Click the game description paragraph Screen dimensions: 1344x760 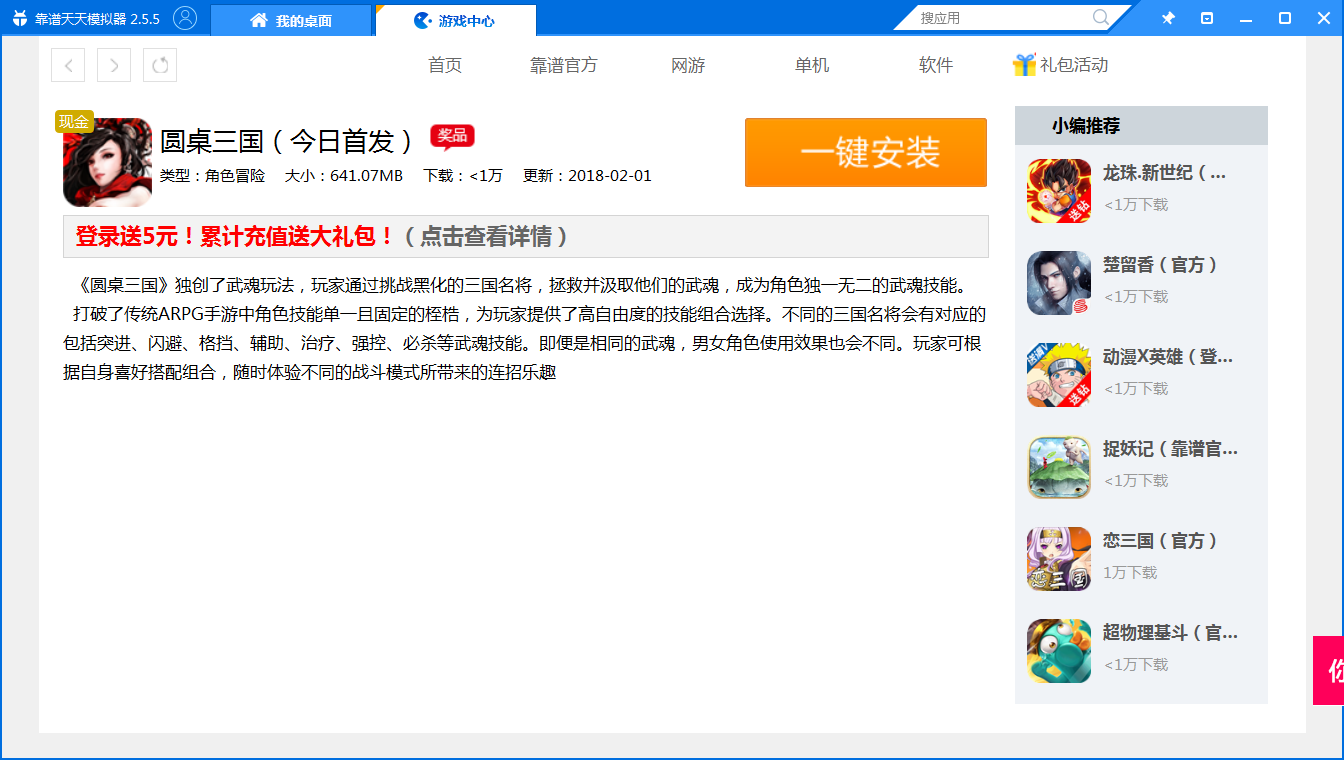click(525, 329)
